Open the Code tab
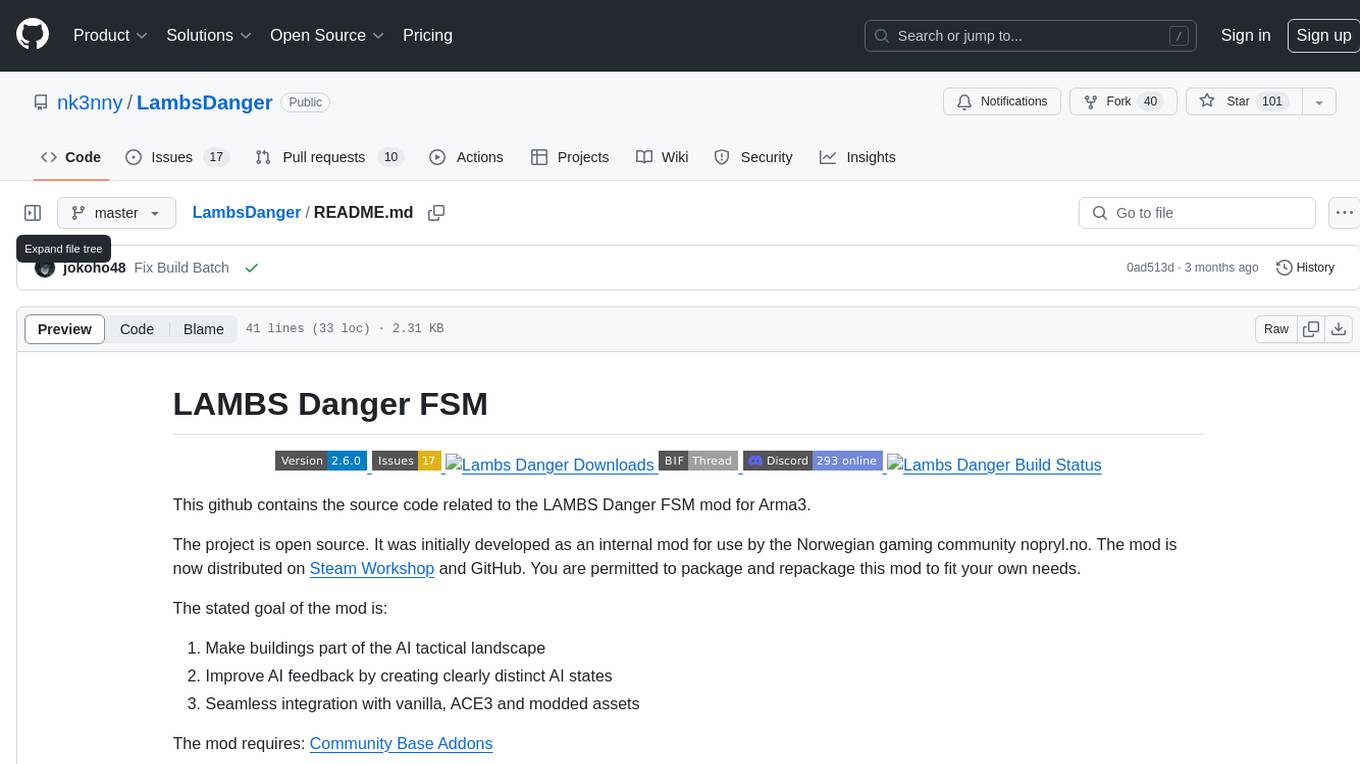 [x=71, y=157]
